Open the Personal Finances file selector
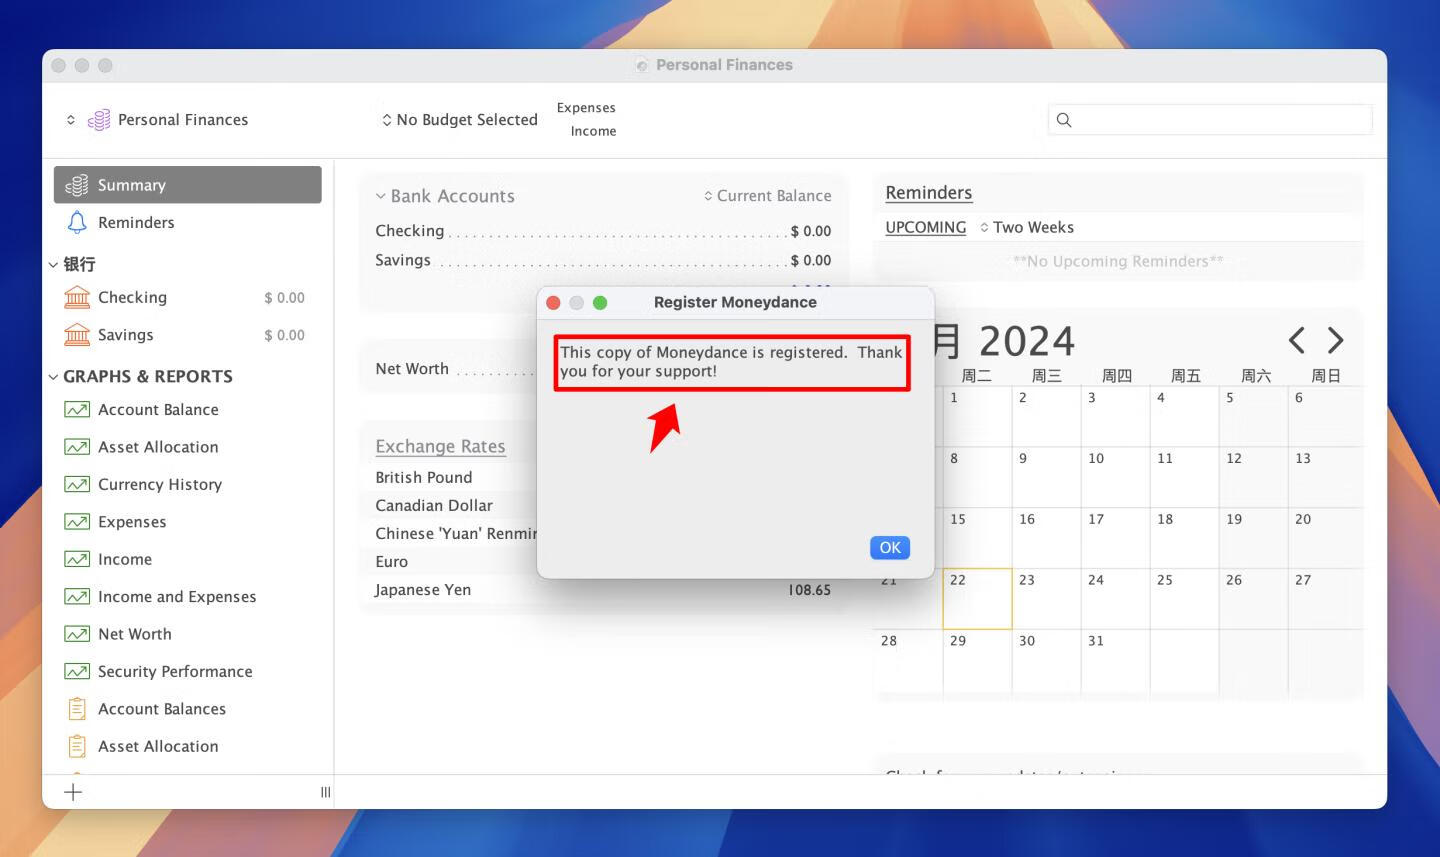The height and width of the screenshot is (857, 1440). coord(158,120)
